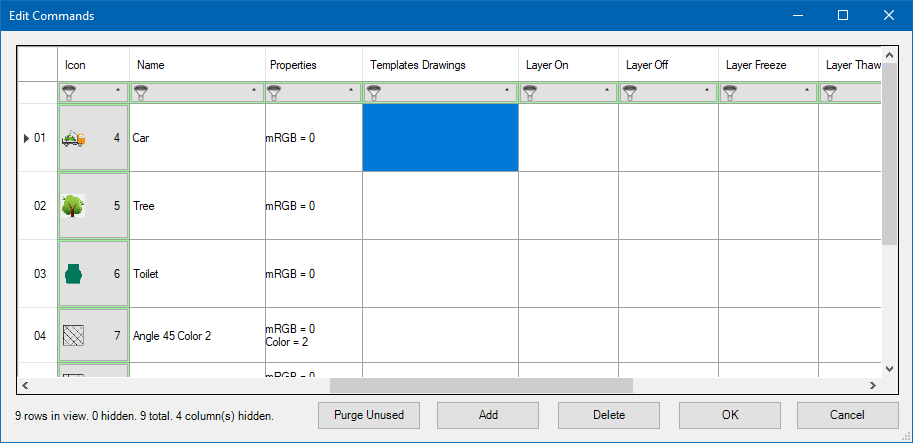Click the Color = 2 properties cell
913x443 pixels.
pos(314,335)
